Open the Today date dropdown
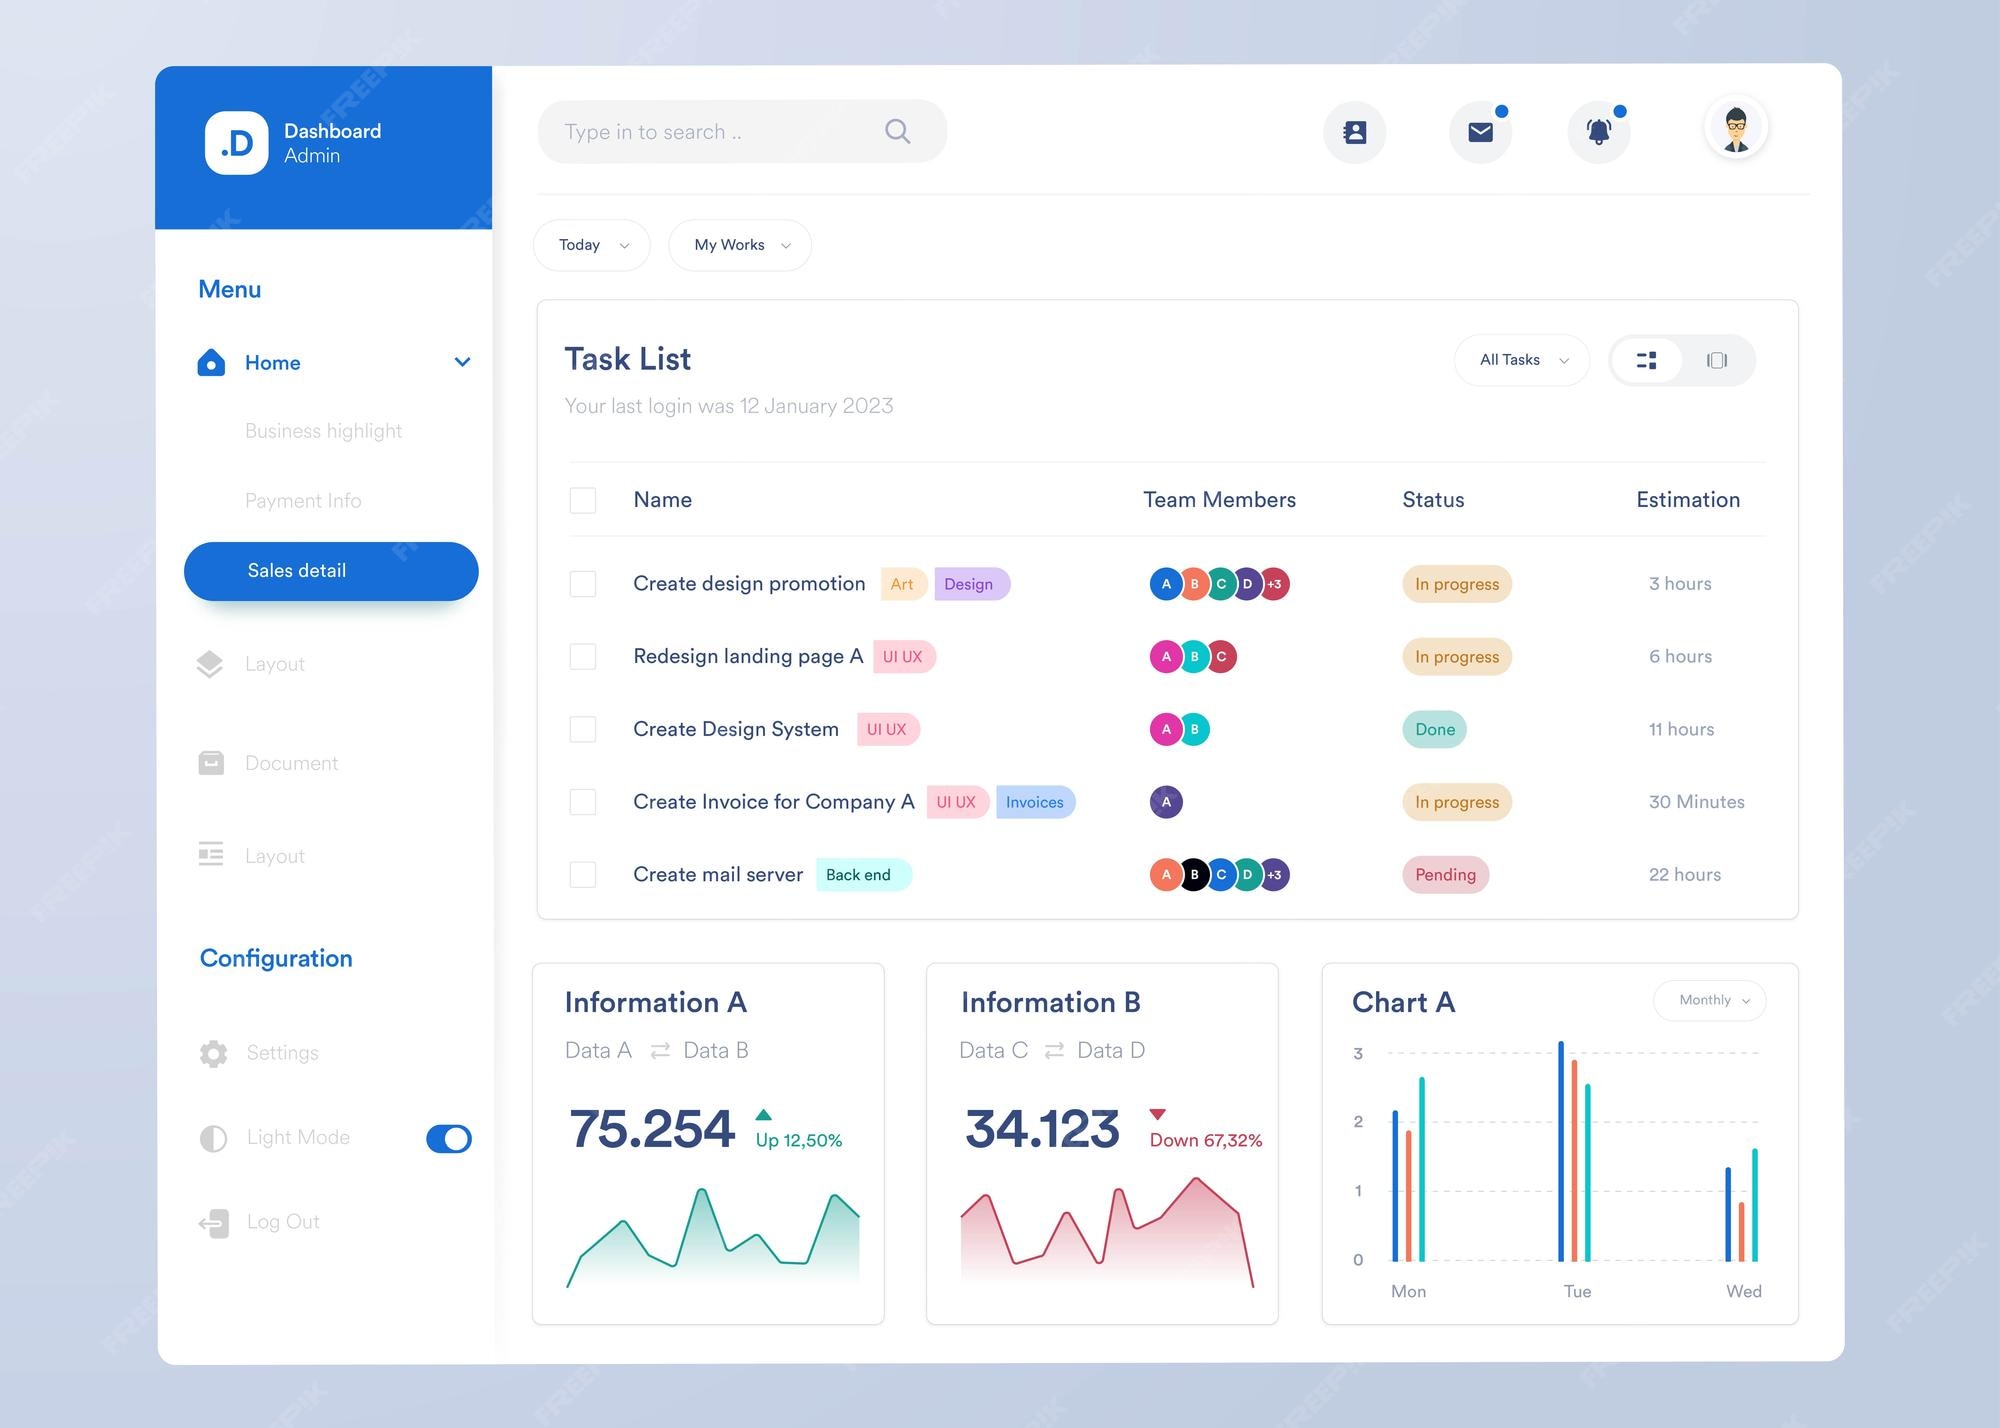Viewport: 2000px width, 1428px height. point(591,244)
